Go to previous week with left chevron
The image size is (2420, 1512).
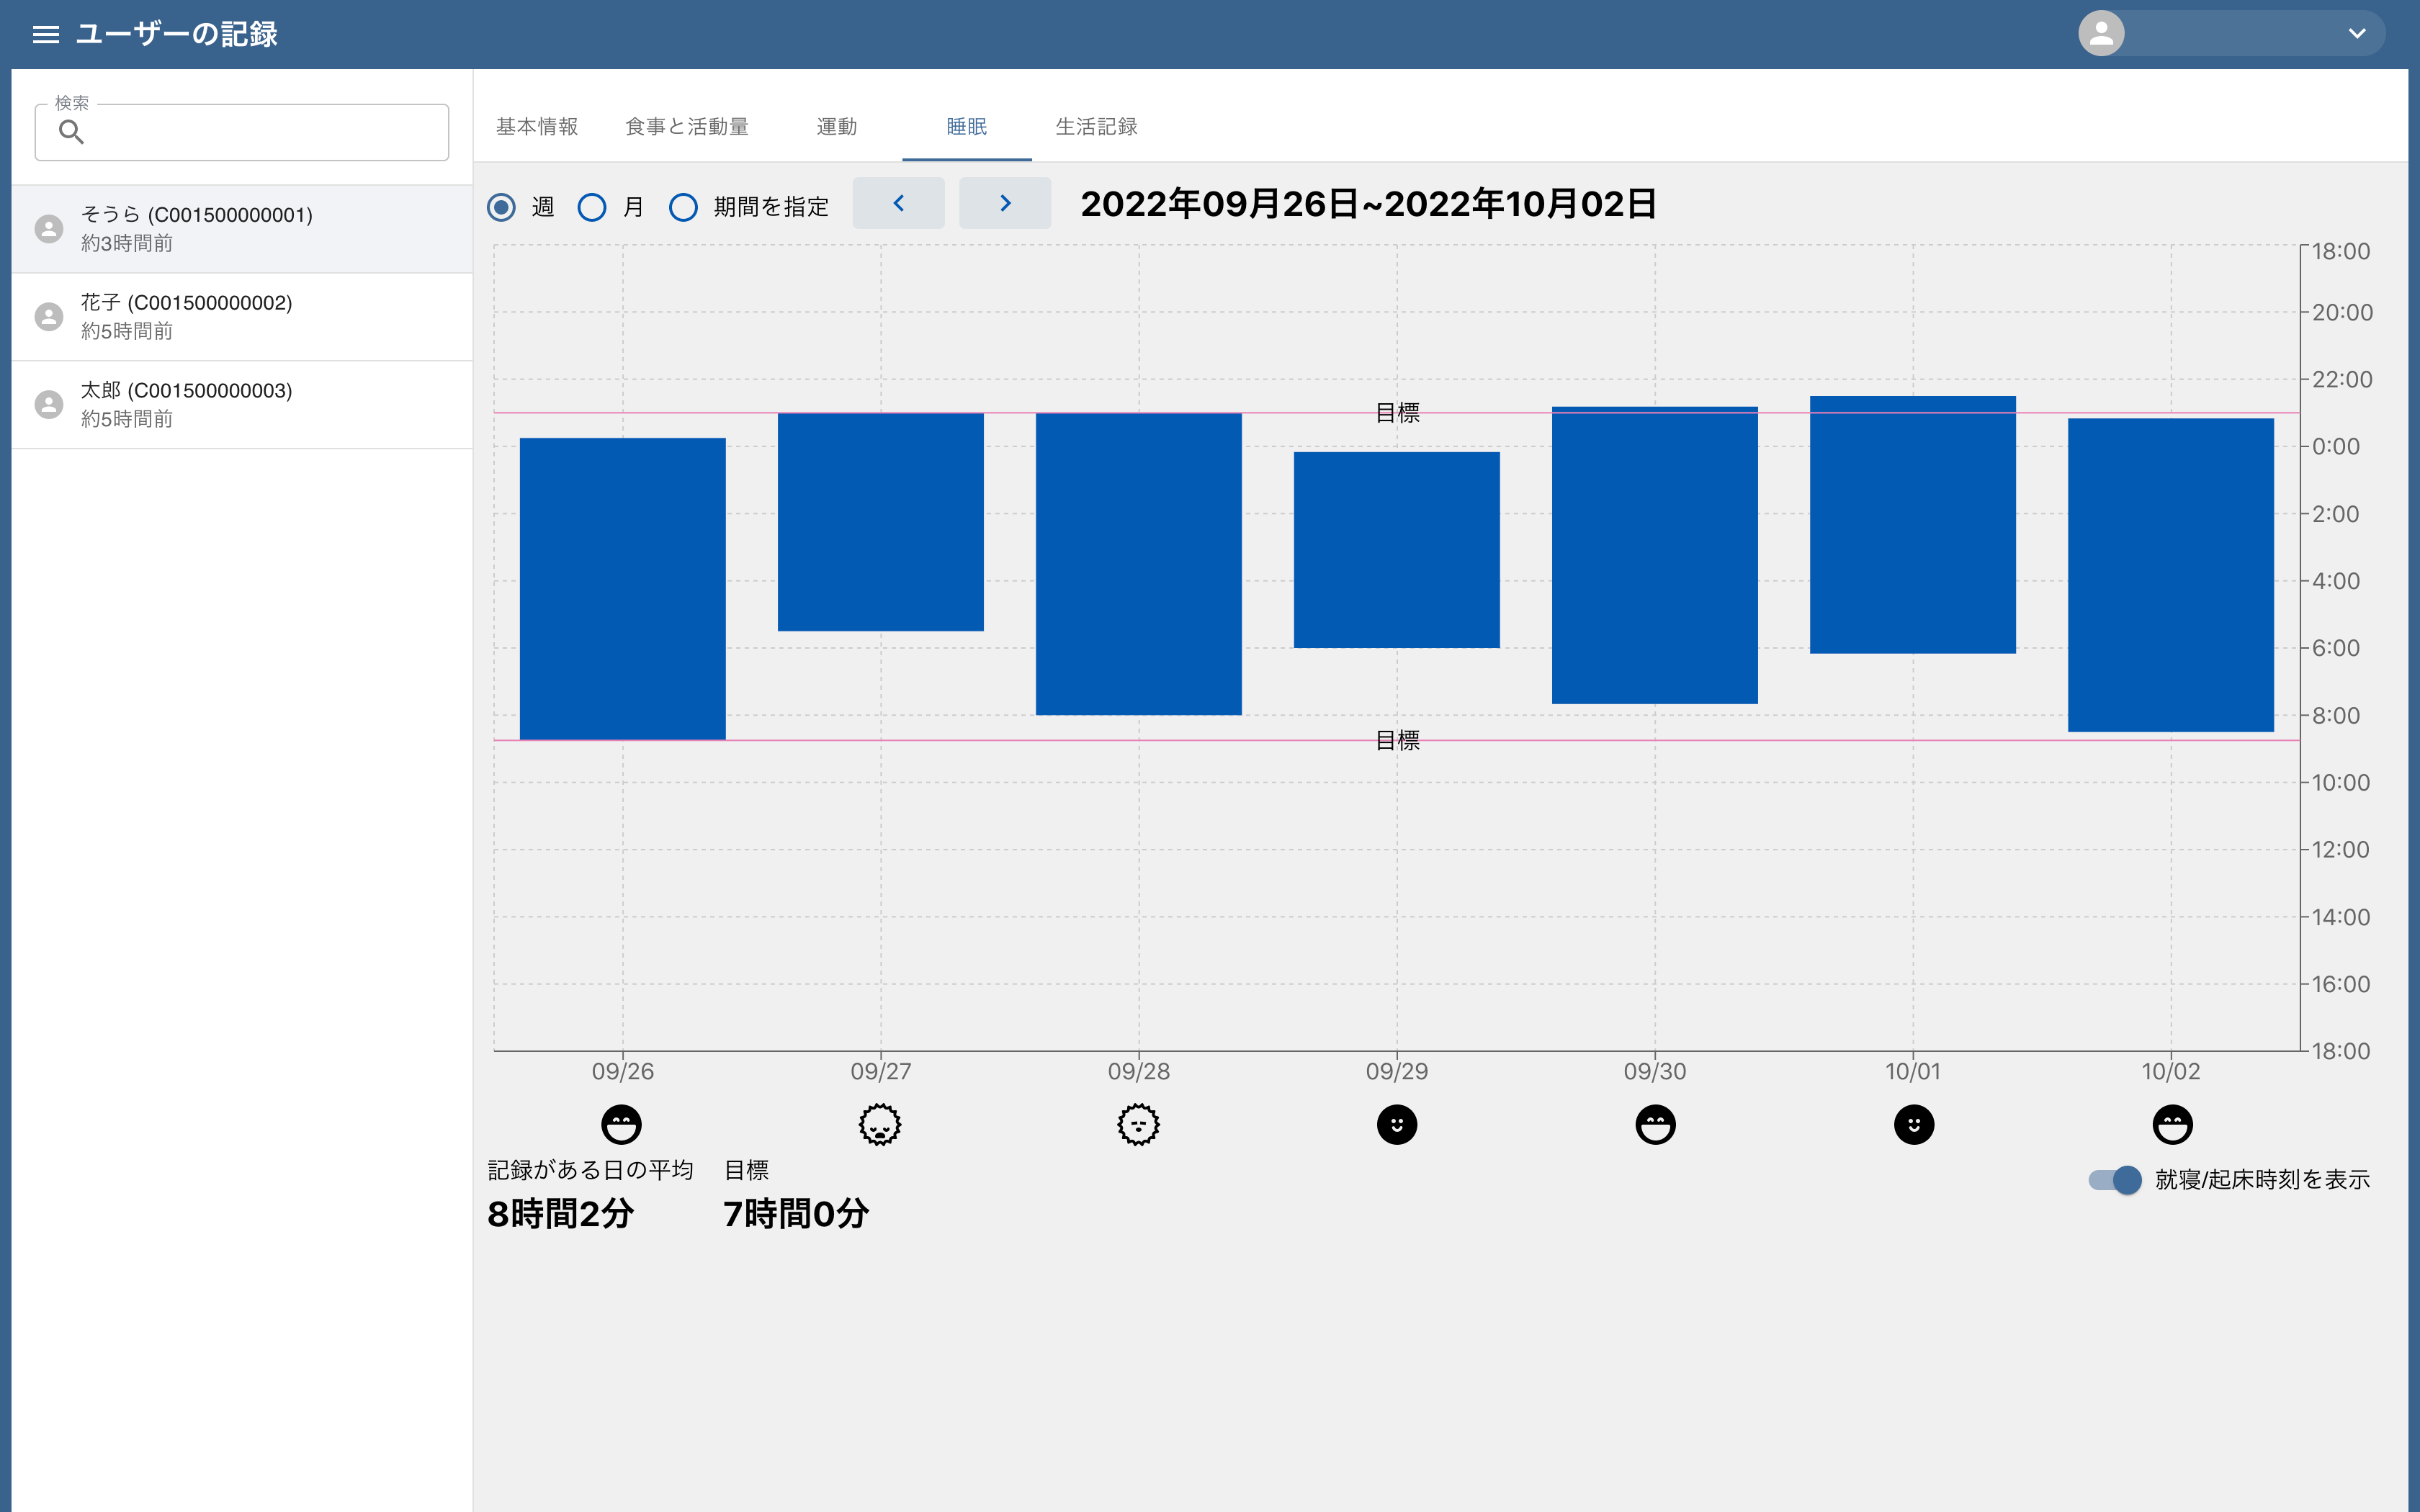tap(898, 204)
